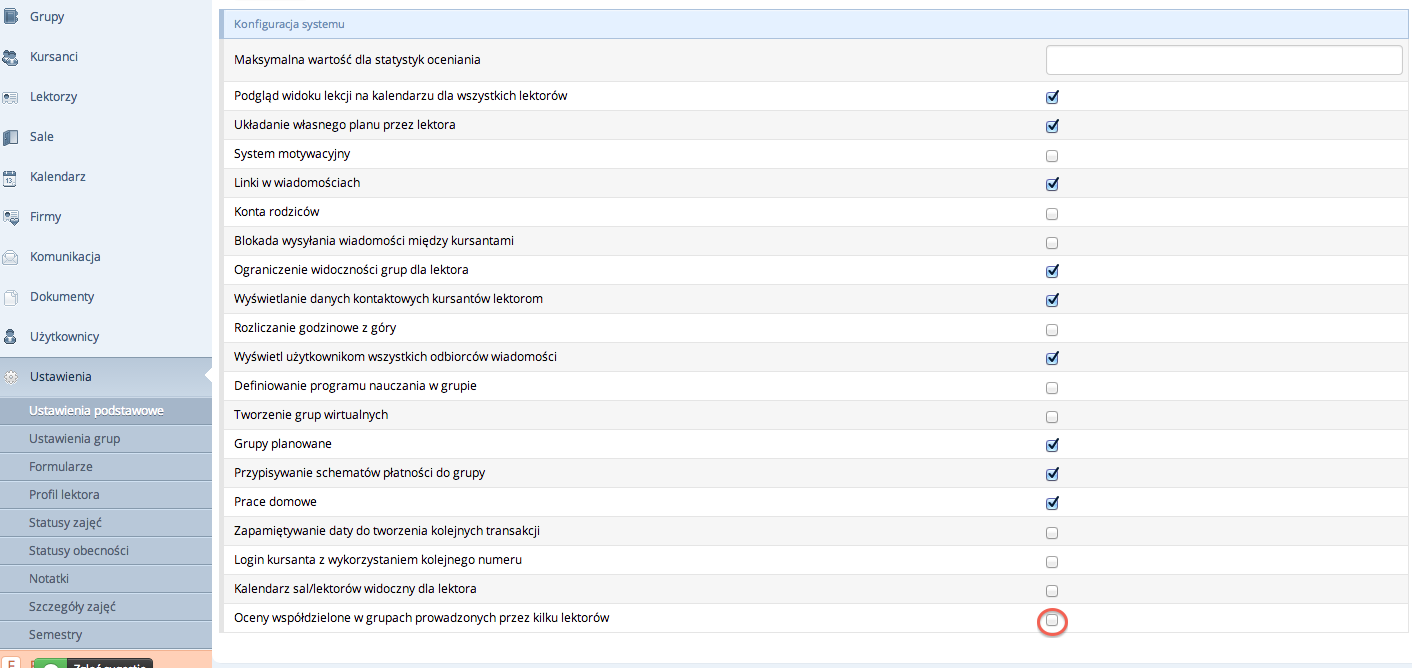Image resolution: width=1412 pixels, height=668 pixels.
Task: Enable Konta rodziców checkbox
Action: pos(1052,213)
